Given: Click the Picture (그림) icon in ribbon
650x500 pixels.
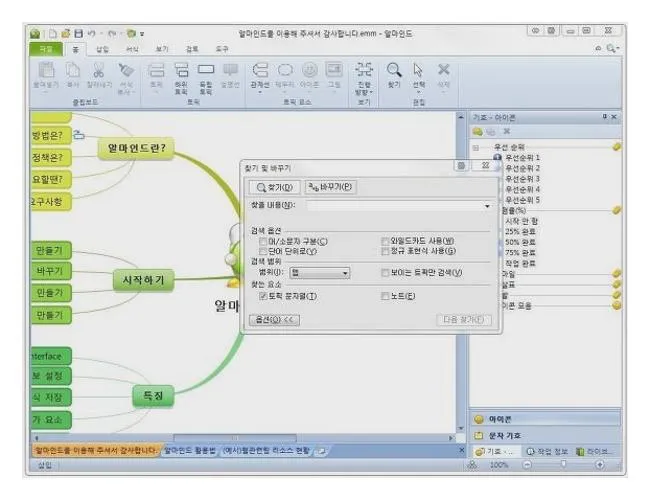Looking at the screenshot, I should 334,70.
